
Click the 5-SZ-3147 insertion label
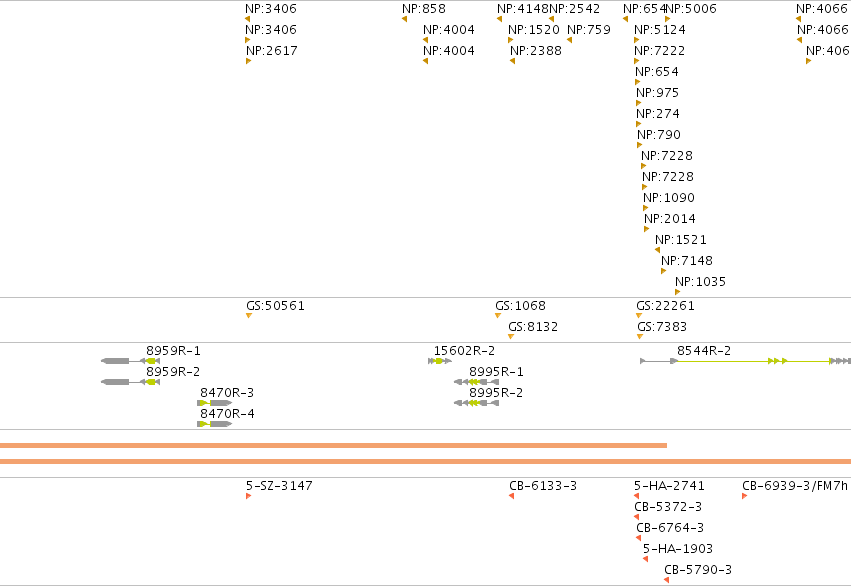tap(280, 486)
